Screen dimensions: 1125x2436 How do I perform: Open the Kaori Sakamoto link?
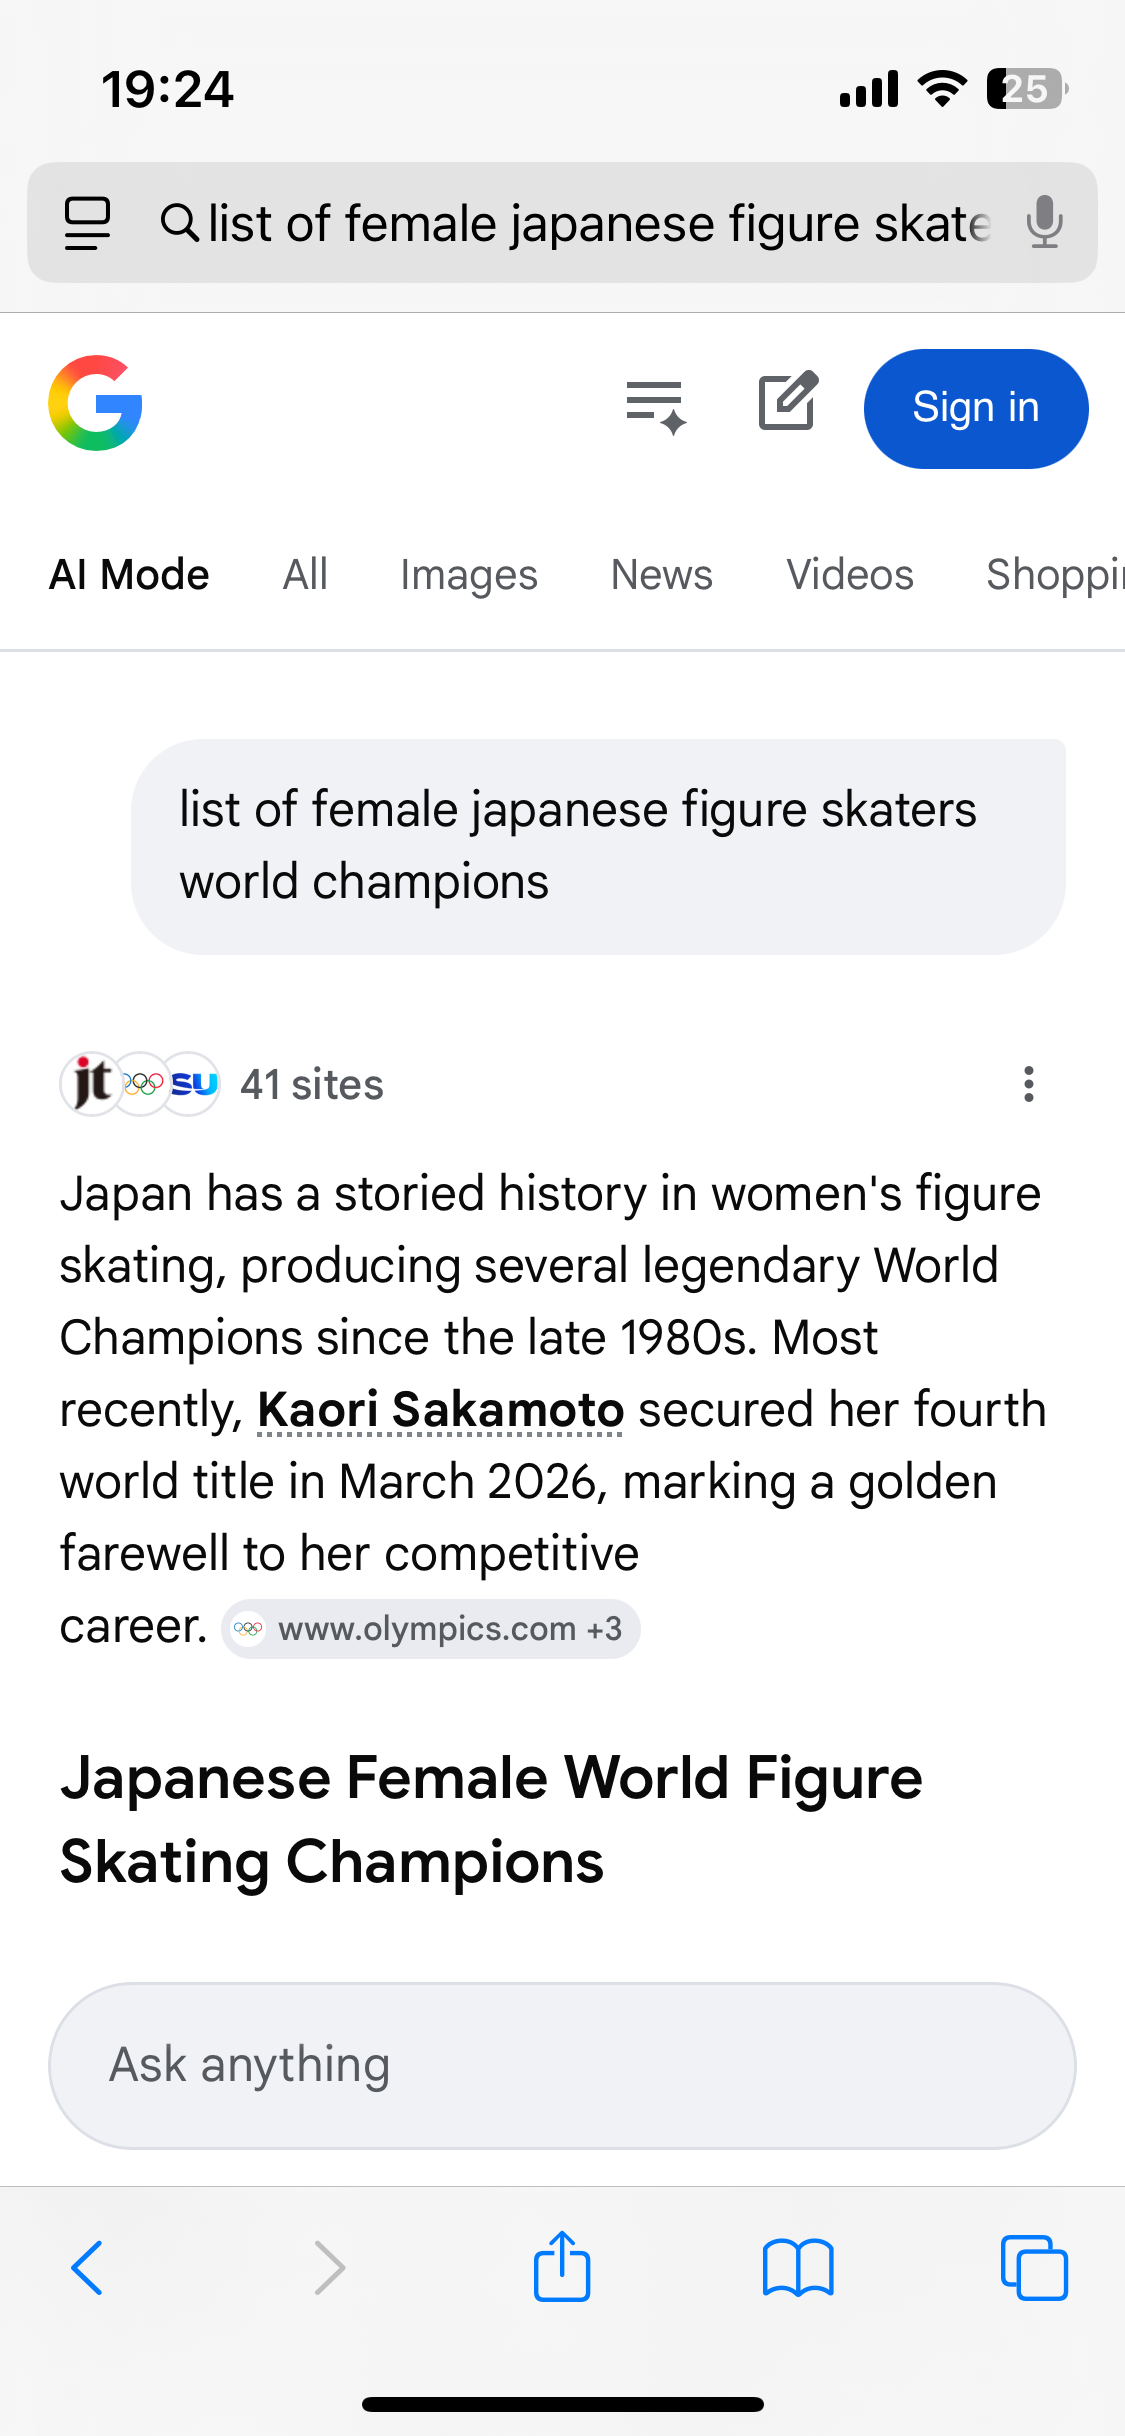[440, 1410]
